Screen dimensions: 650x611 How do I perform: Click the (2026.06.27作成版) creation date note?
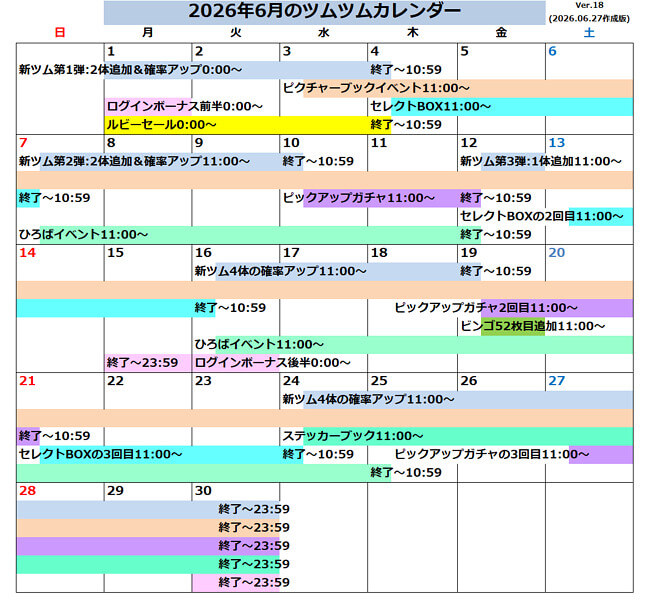pyautogui.click(x=589, y=19)
